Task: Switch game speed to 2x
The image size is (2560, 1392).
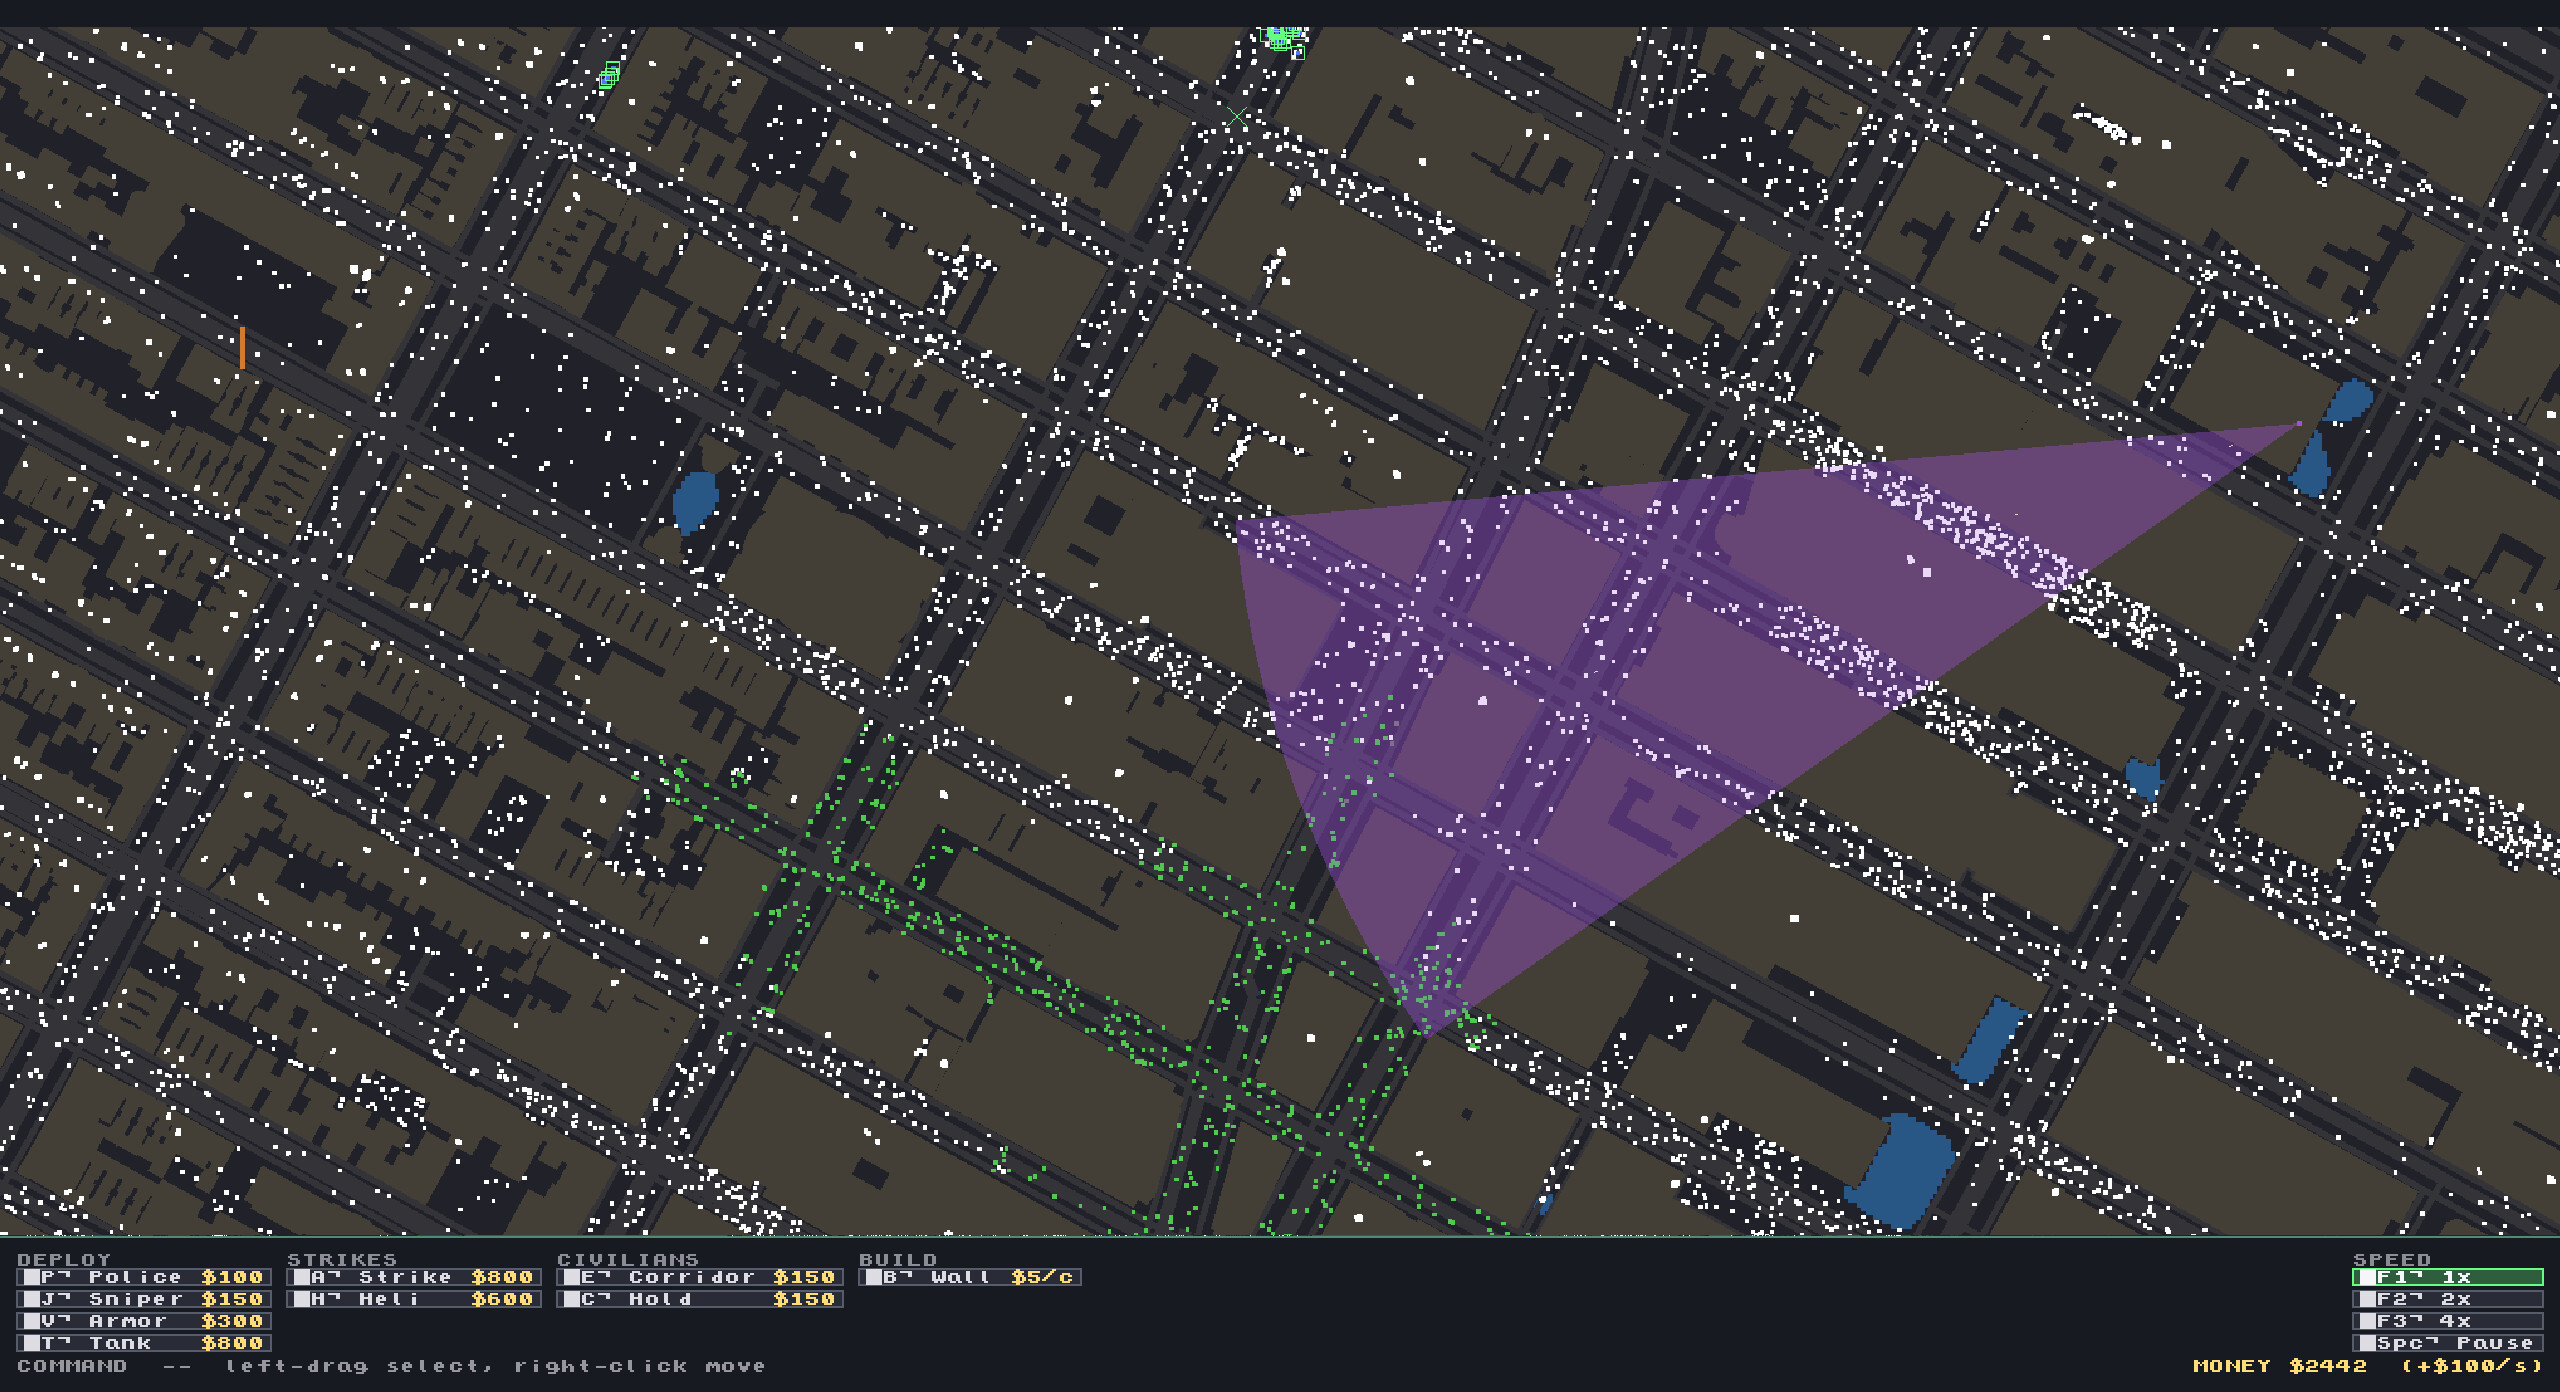Action: [2448, 1299]
